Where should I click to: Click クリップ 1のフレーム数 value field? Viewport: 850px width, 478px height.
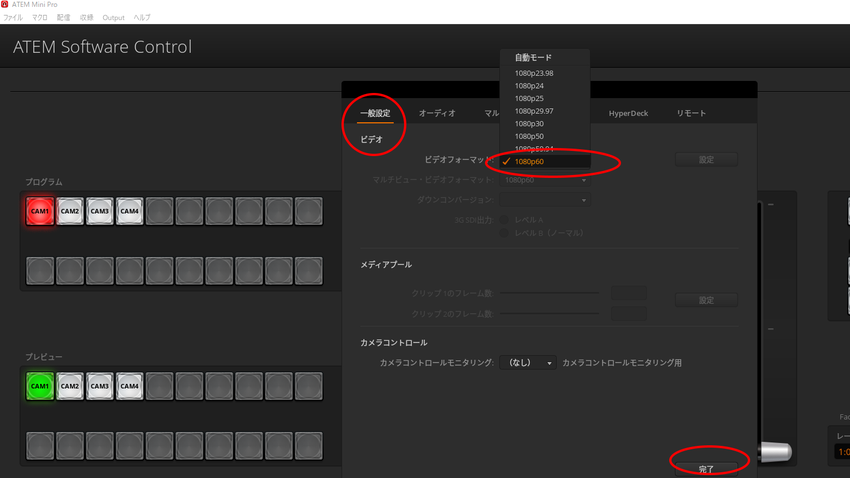click(628, 293)
